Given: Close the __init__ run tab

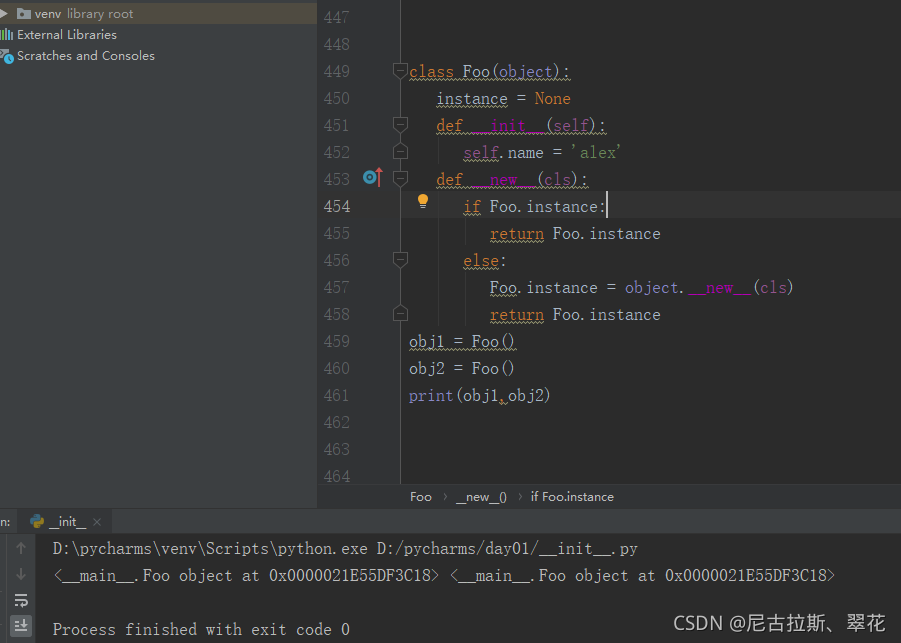Looking at the screenshot, I should coord(97,522).
